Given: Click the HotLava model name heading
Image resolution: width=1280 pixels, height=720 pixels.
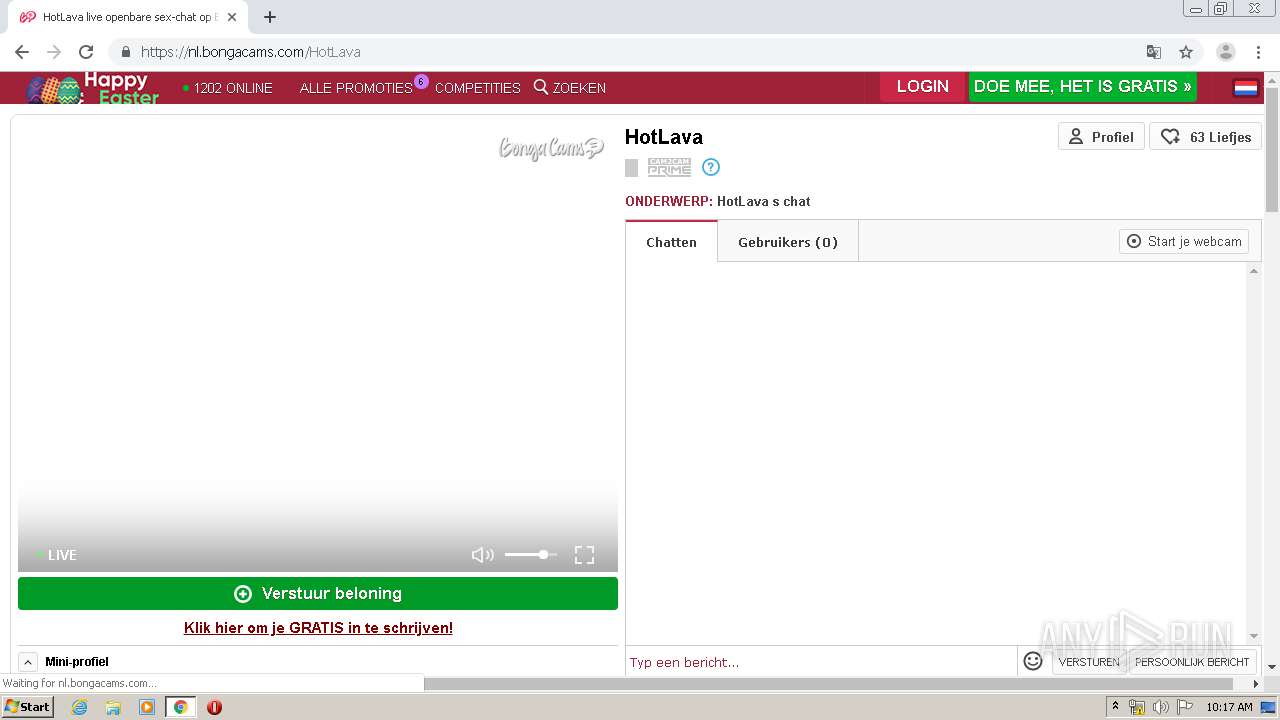Looking at the screenshot, I should [x=664, y=137].
